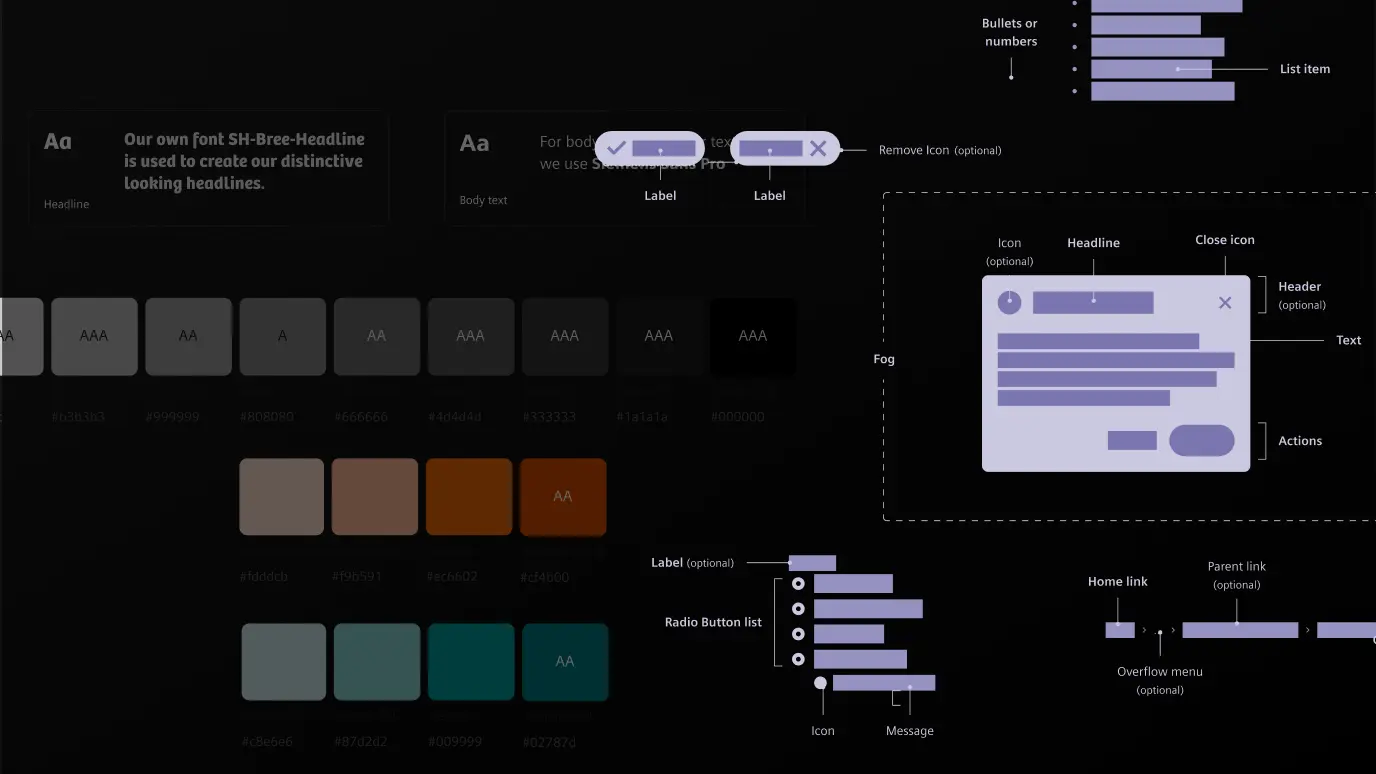The width and height of the screenshot is (1376, 774).
Task: Click the chevron right after the Home link
Action: tap(1144, 631)
